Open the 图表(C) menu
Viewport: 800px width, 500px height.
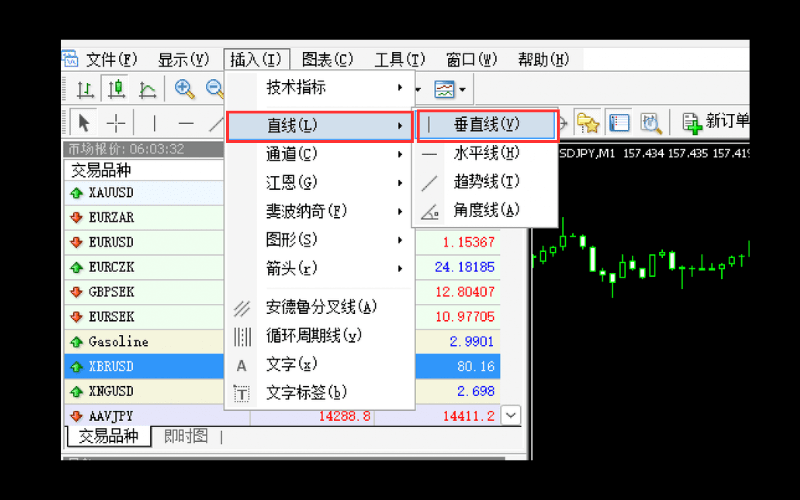point(328,60)
